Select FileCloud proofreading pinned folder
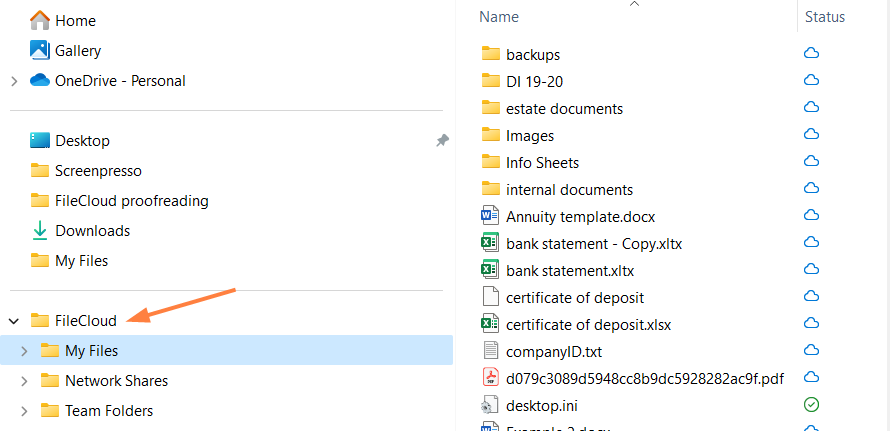 coord(131,201)
